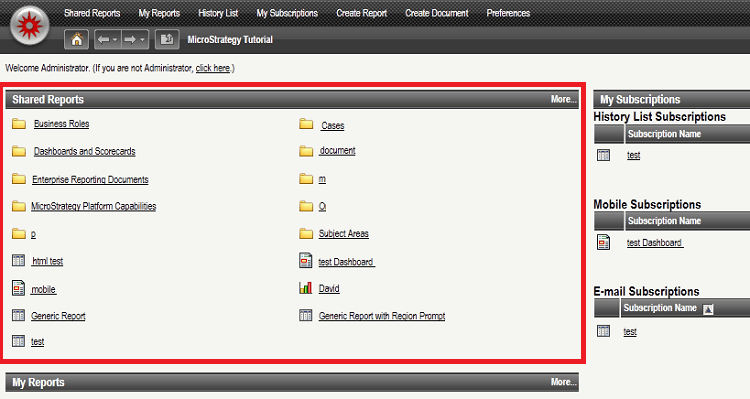Viewport: 750px width, 399px height.
Task: Open Preferences in top menu
Action: pos(508,13)
